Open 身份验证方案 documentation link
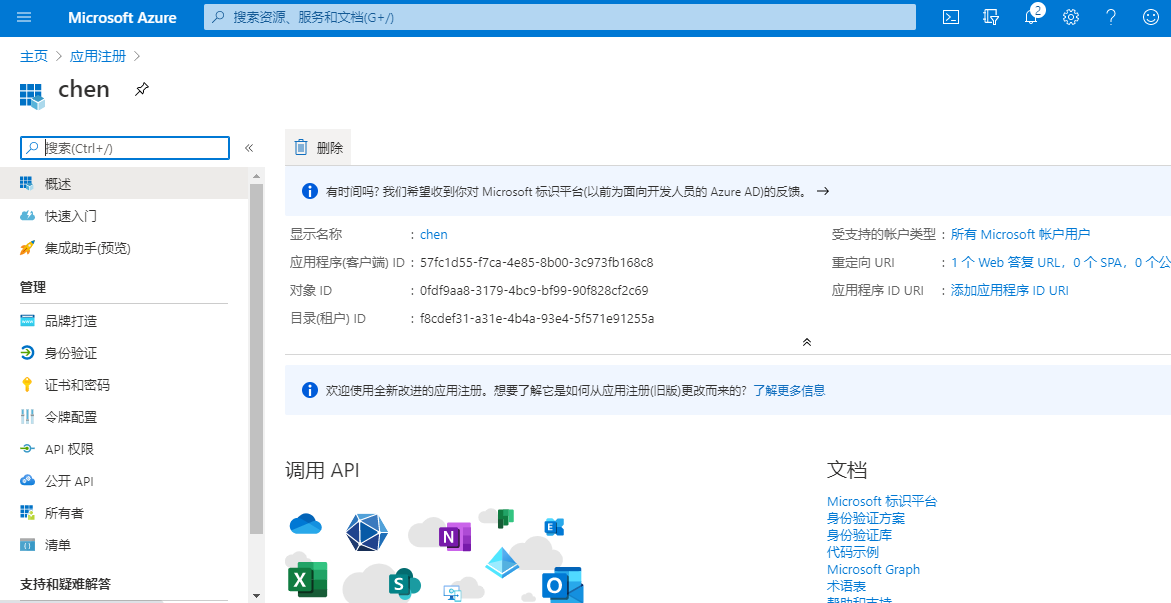1171x603 pixels. (x=866, y=519)
